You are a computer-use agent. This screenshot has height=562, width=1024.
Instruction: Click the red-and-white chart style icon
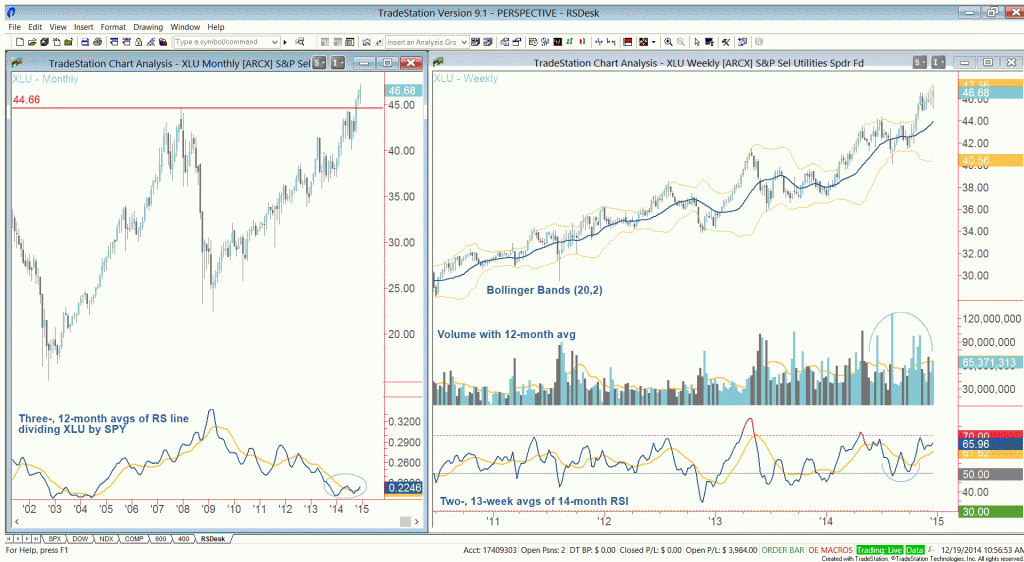click(627, 42)
